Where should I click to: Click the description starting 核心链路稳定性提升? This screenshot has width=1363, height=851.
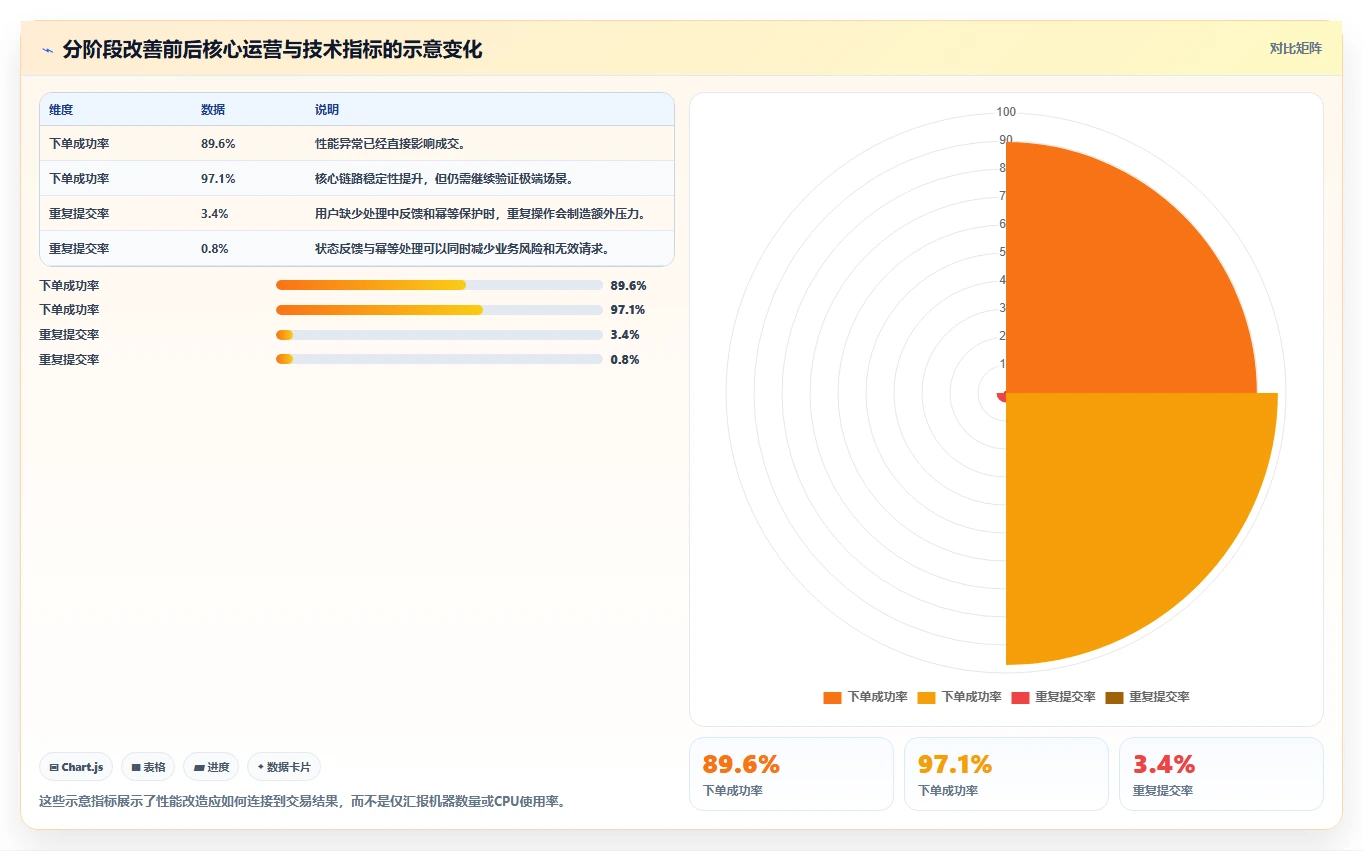point(444,179)
